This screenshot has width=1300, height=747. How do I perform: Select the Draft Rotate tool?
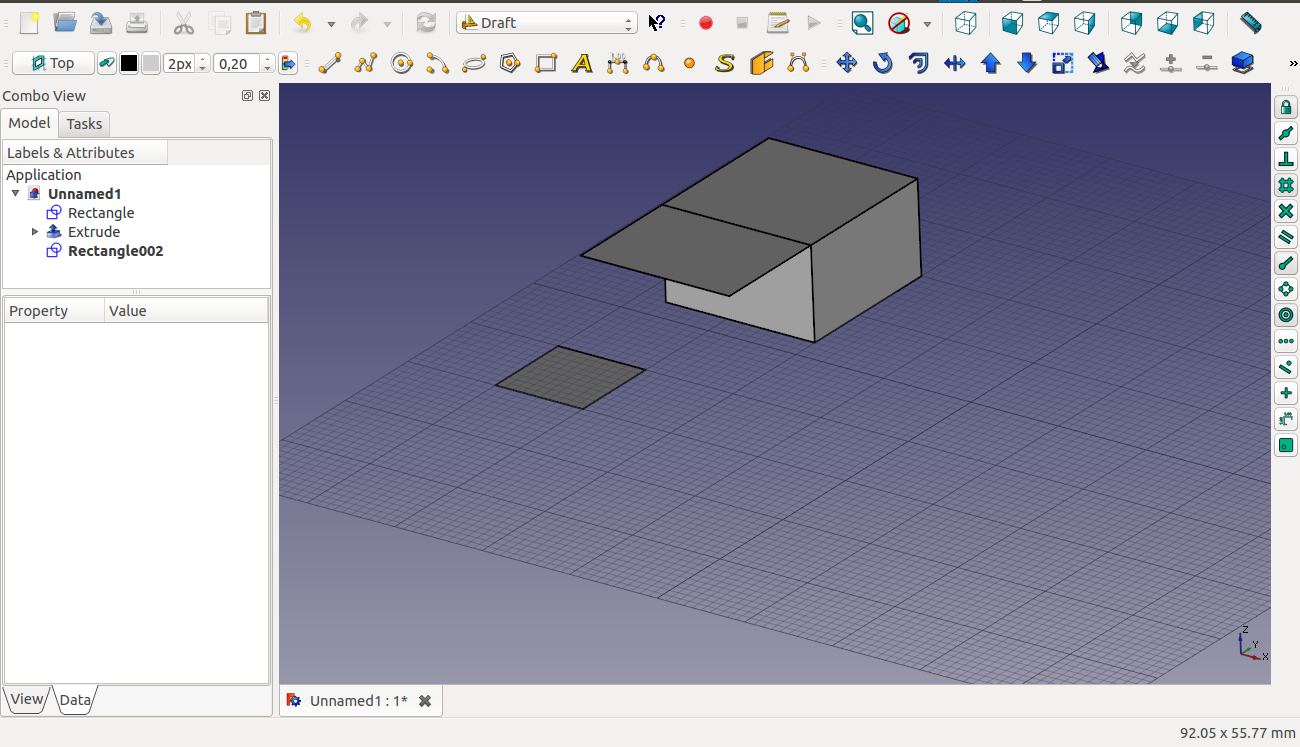(x=882, y=64)
